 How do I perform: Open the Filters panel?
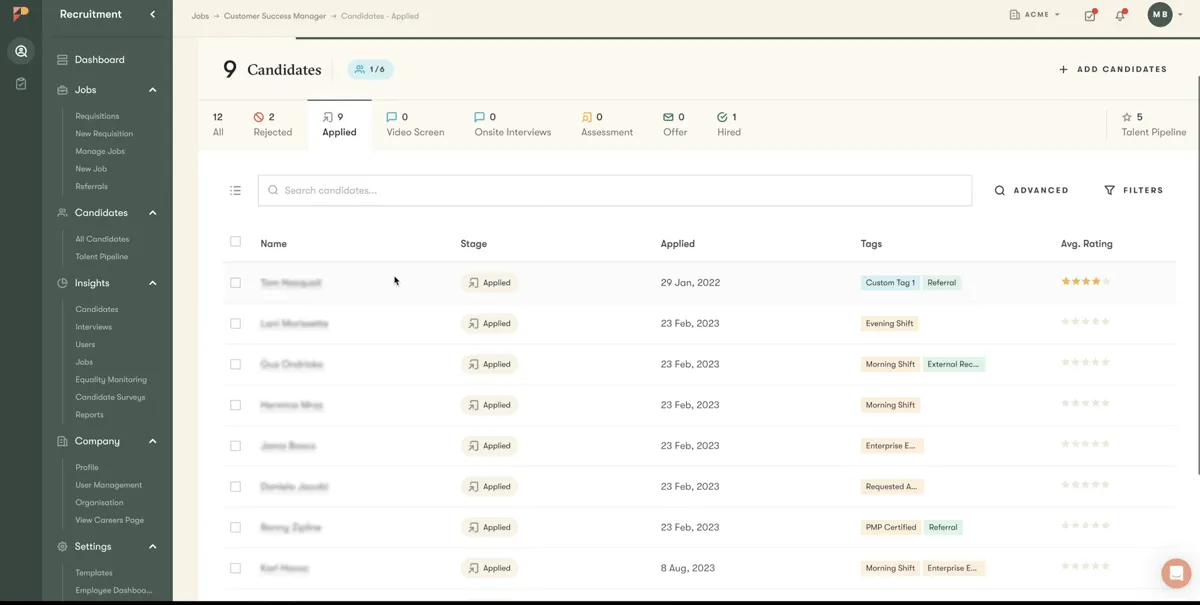[1134, 190]
